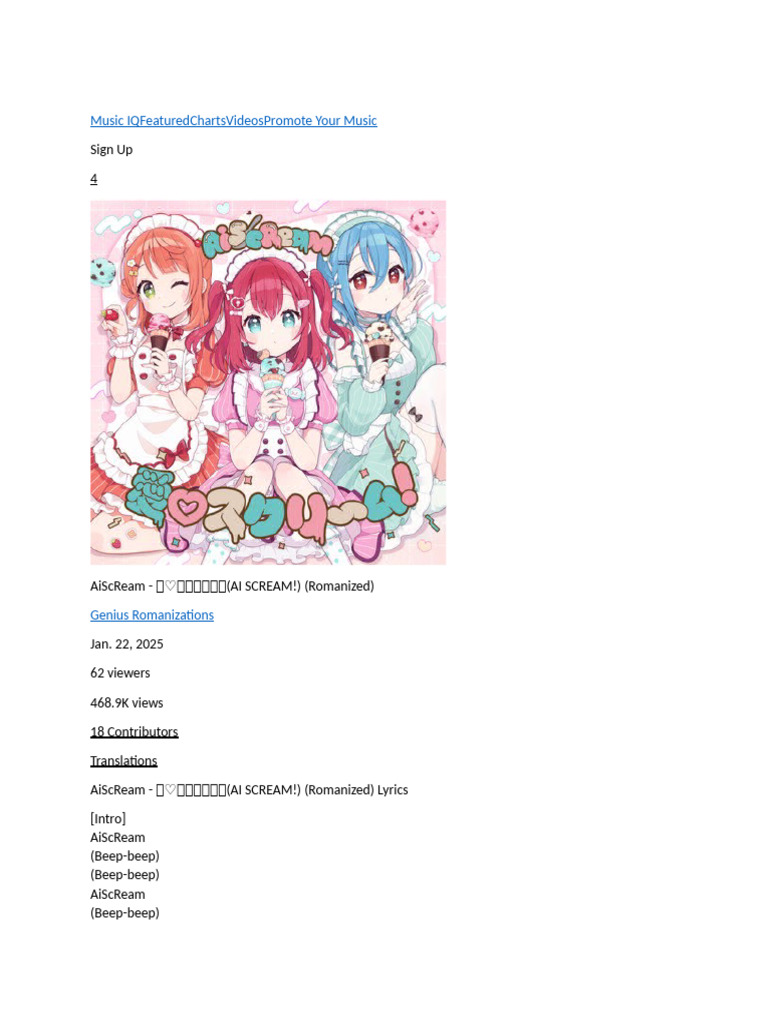Screen dimensions: 768x1024
Task: Select the final (Beep-beep) lyric line
Action: 125,913
